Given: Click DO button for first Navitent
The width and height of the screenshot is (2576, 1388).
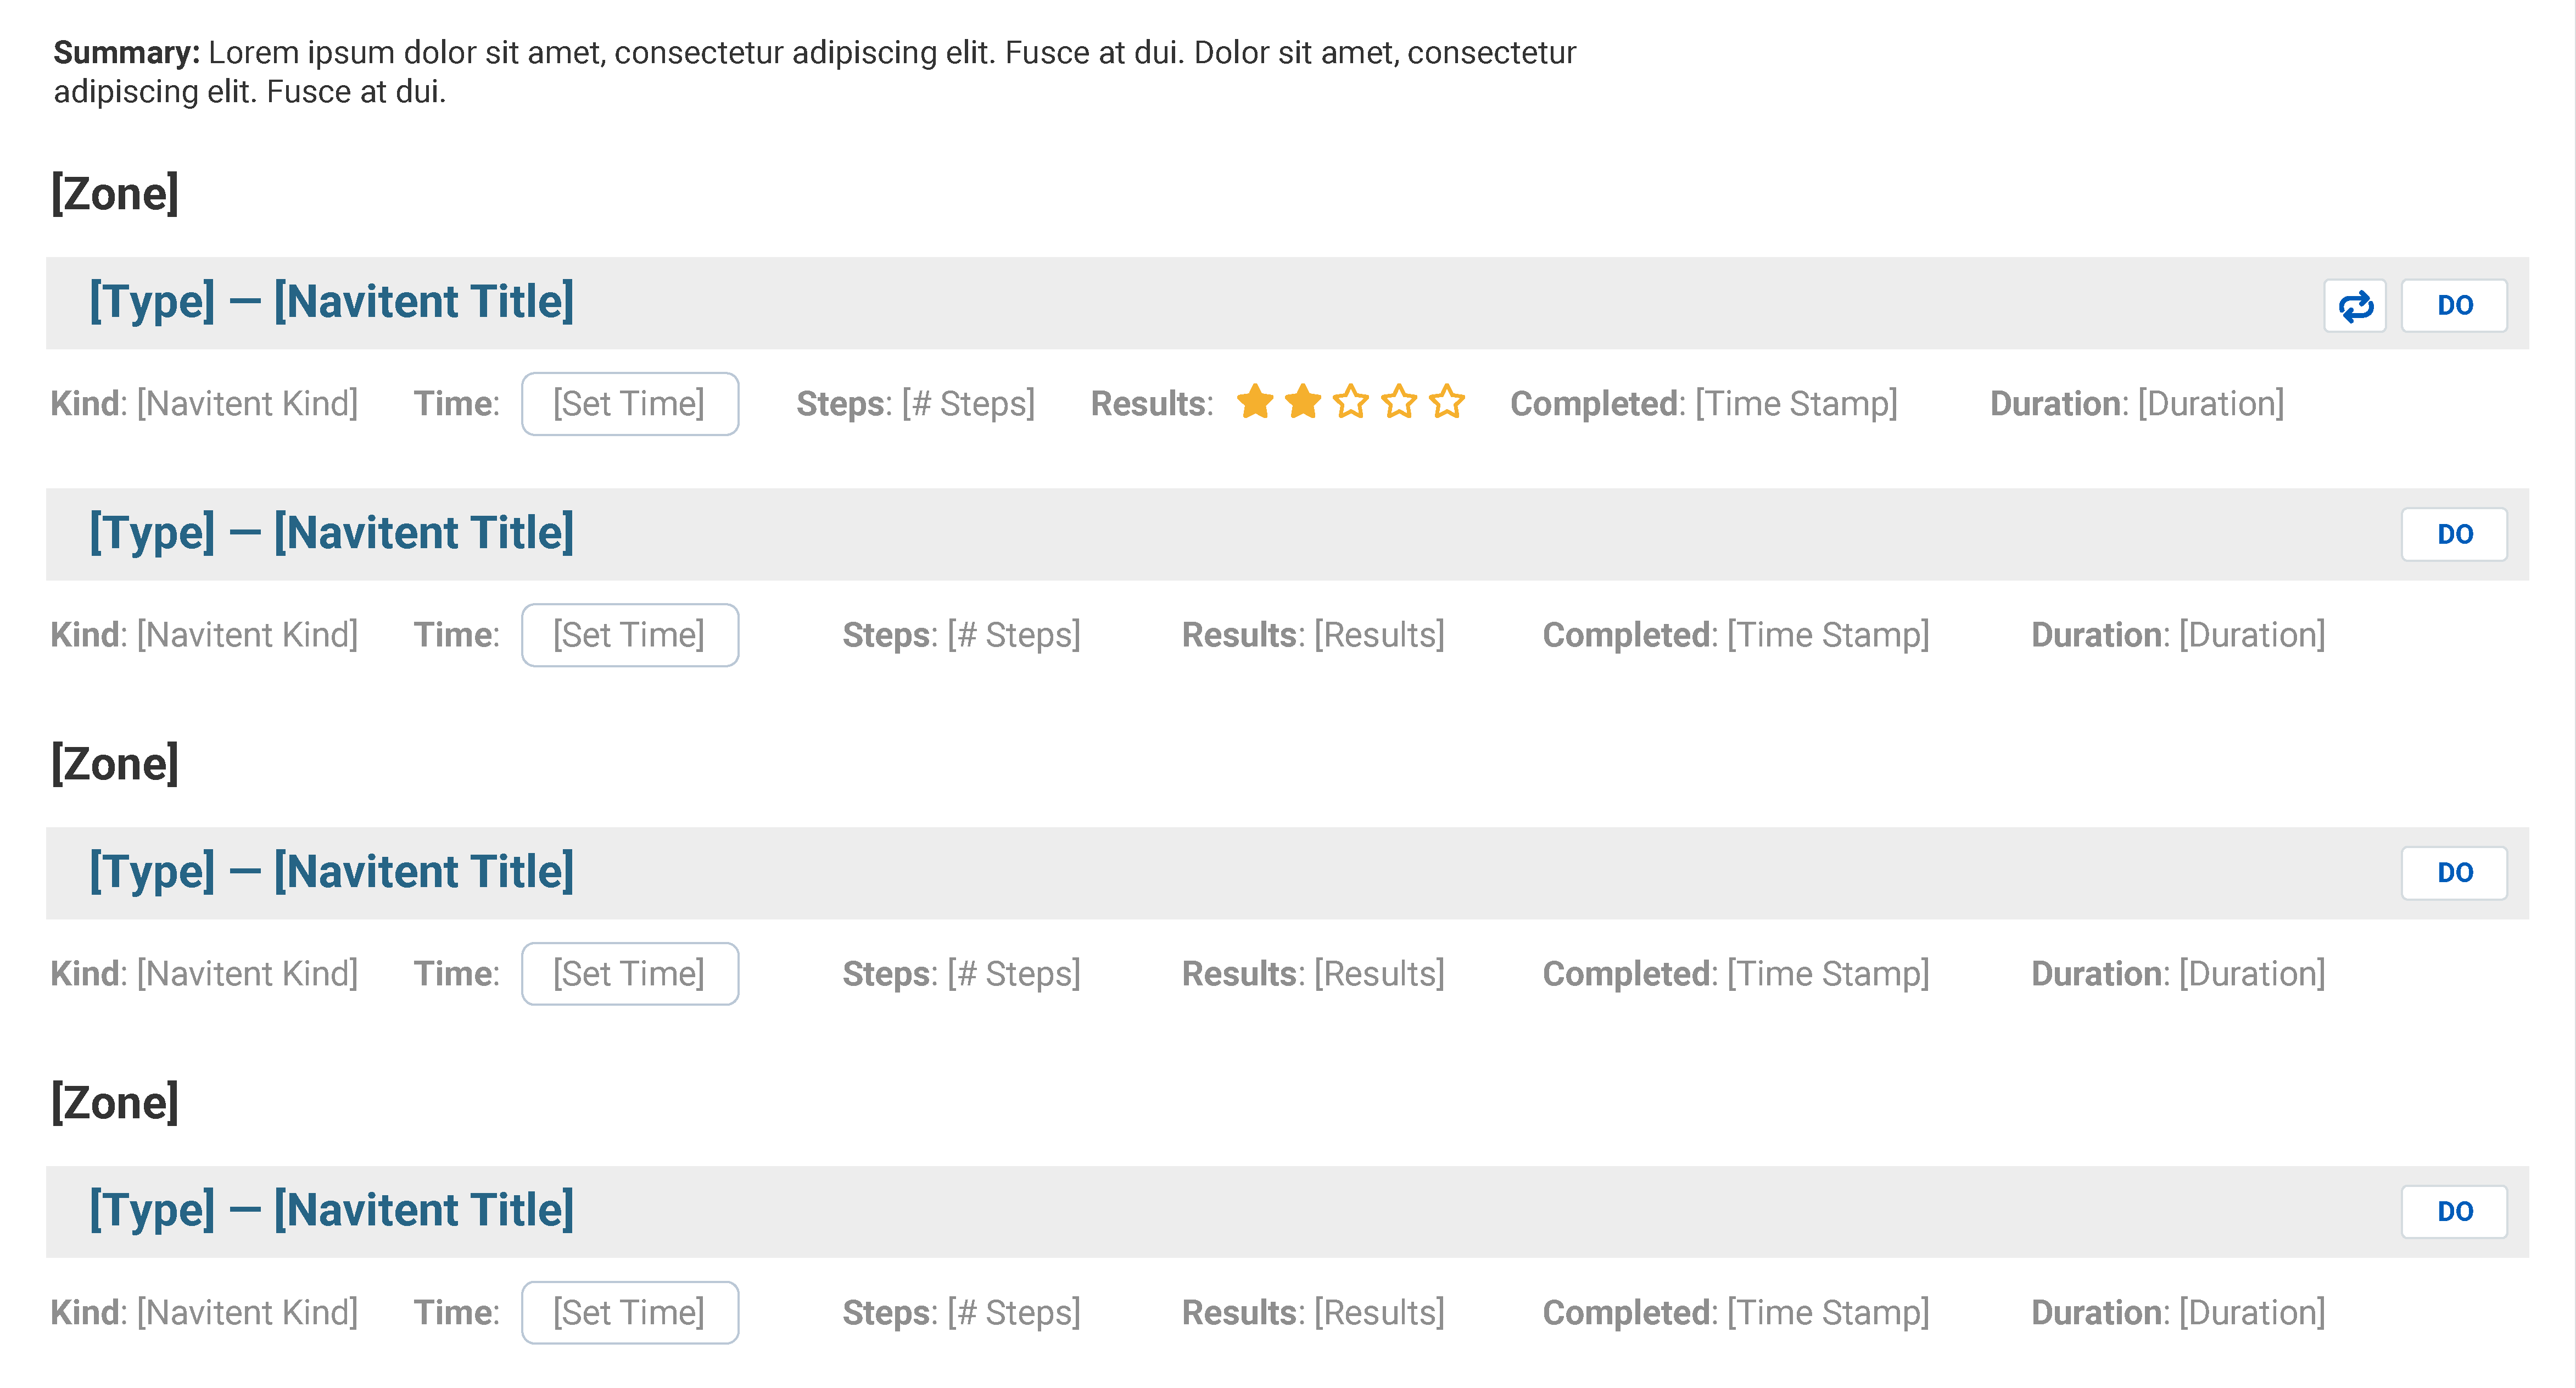Looking at the screenshot, I should coord(2454,306).
